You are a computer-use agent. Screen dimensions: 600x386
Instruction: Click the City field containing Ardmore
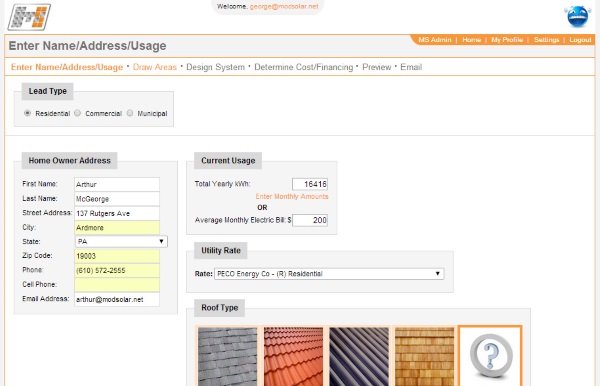click(117, 228)
